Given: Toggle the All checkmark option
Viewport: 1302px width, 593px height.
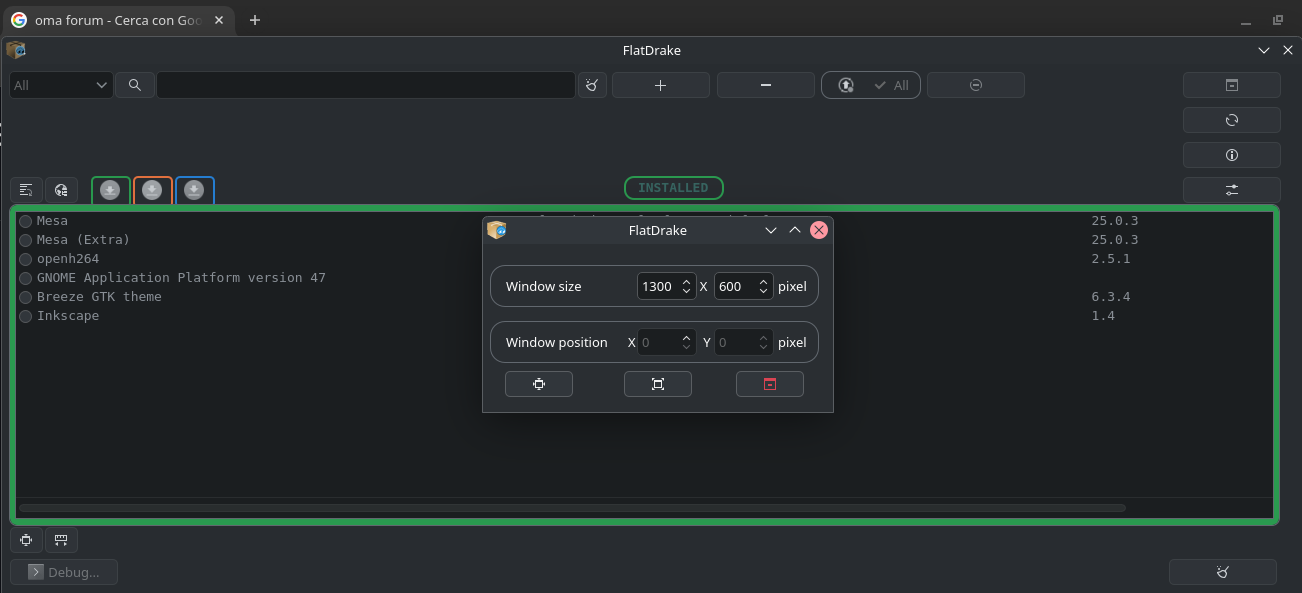Looking at the screenshot, I should point(891,85).
